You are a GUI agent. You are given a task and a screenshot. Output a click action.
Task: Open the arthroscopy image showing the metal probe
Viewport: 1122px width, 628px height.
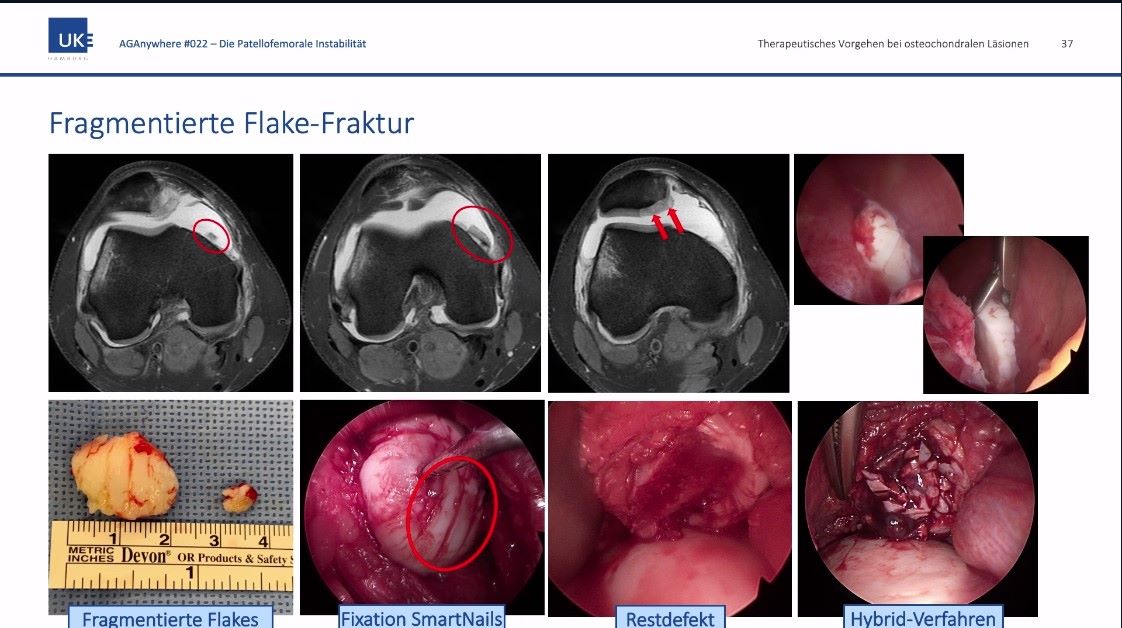1005,315
